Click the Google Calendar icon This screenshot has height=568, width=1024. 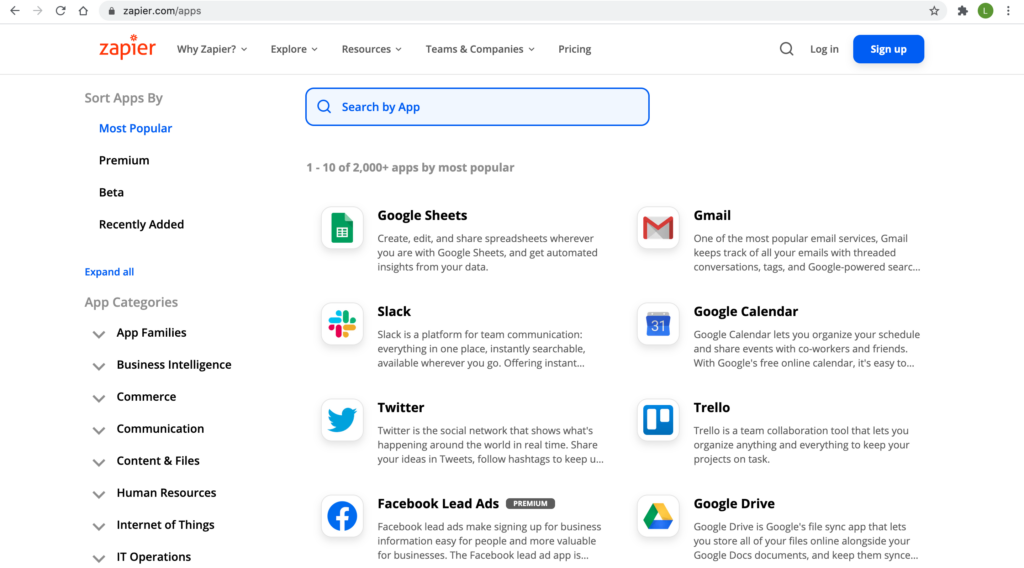point(658,324)
